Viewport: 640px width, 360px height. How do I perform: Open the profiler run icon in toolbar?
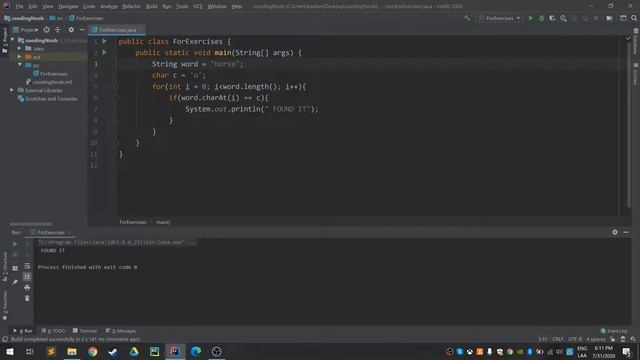tap(563, 18)
